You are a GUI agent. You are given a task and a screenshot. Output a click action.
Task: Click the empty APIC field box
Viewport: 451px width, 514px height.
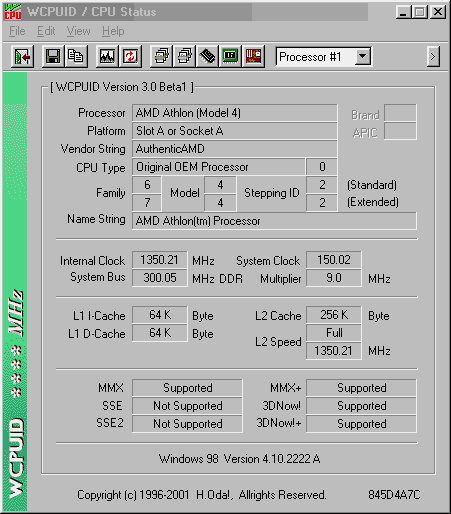click(x=400, y=131)
